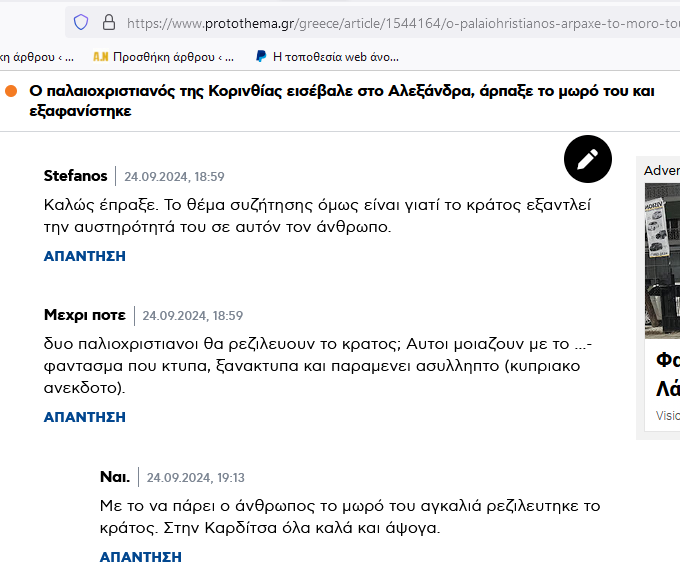Click the black pencil write-comment button
Screen dimensions: 680x586
[x=588, y=159]
